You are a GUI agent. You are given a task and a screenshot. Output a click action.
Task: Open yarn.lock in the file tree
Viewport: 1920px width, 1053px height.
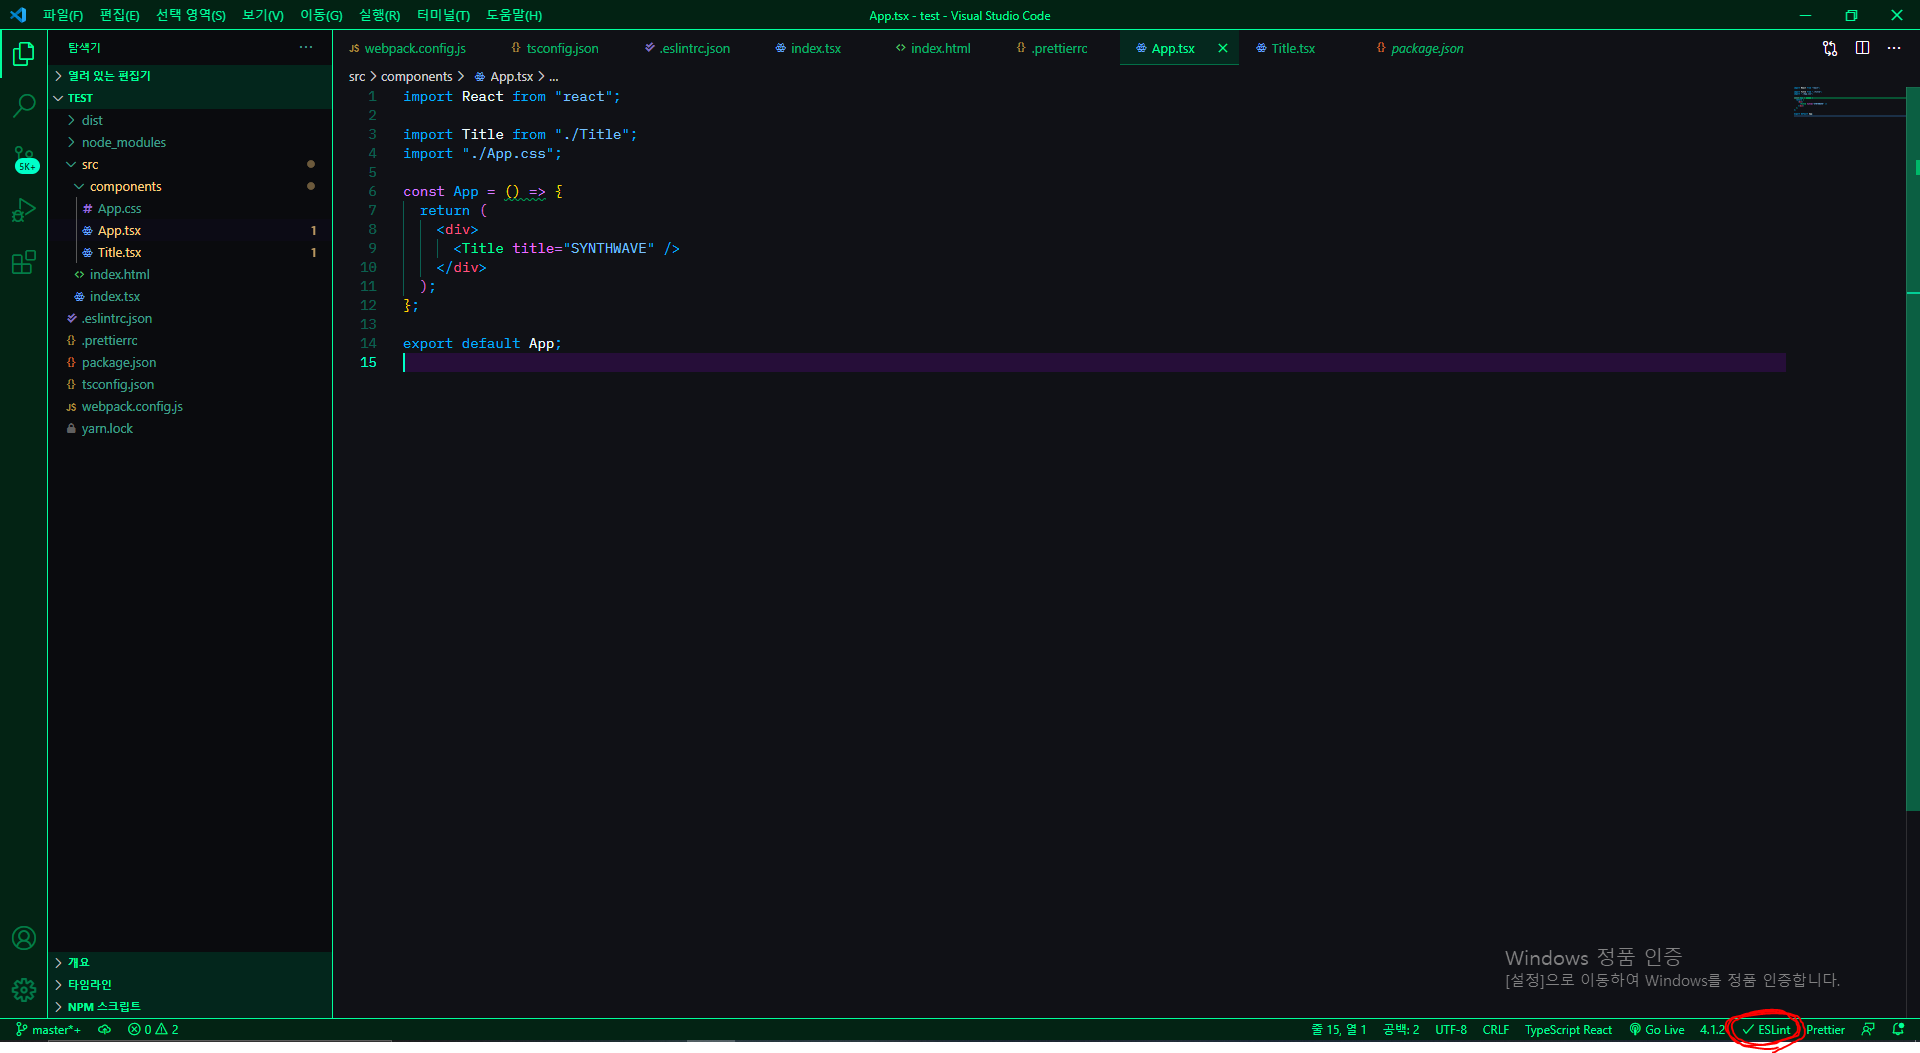coord(190,428)
